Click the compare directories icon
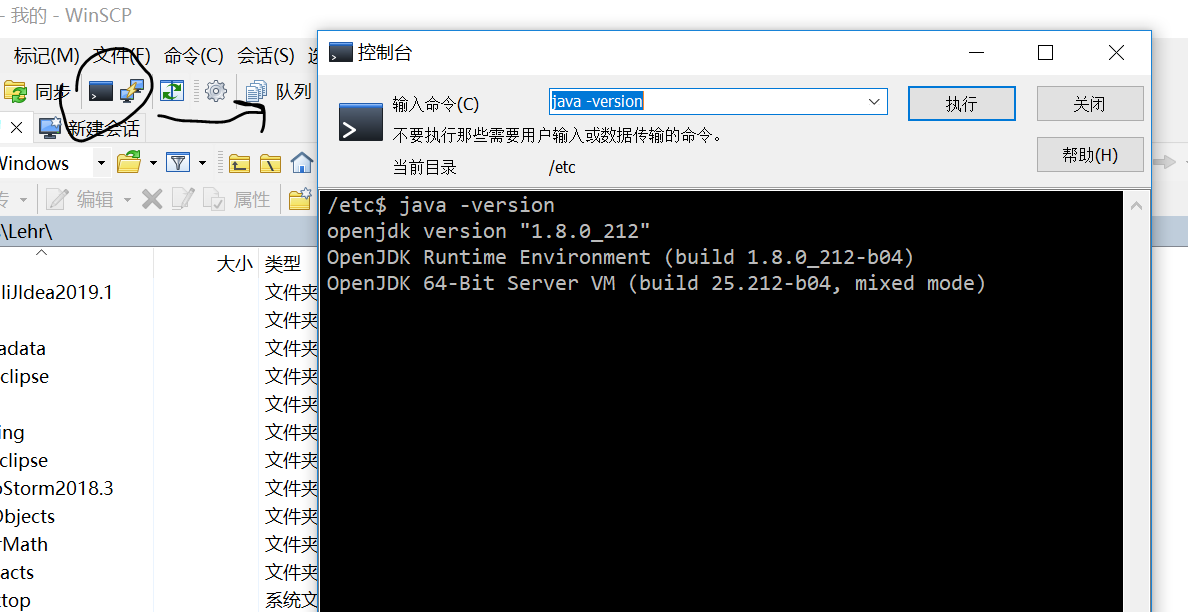This screenshot has width=1188, height=612. click(x=172, y=92)
